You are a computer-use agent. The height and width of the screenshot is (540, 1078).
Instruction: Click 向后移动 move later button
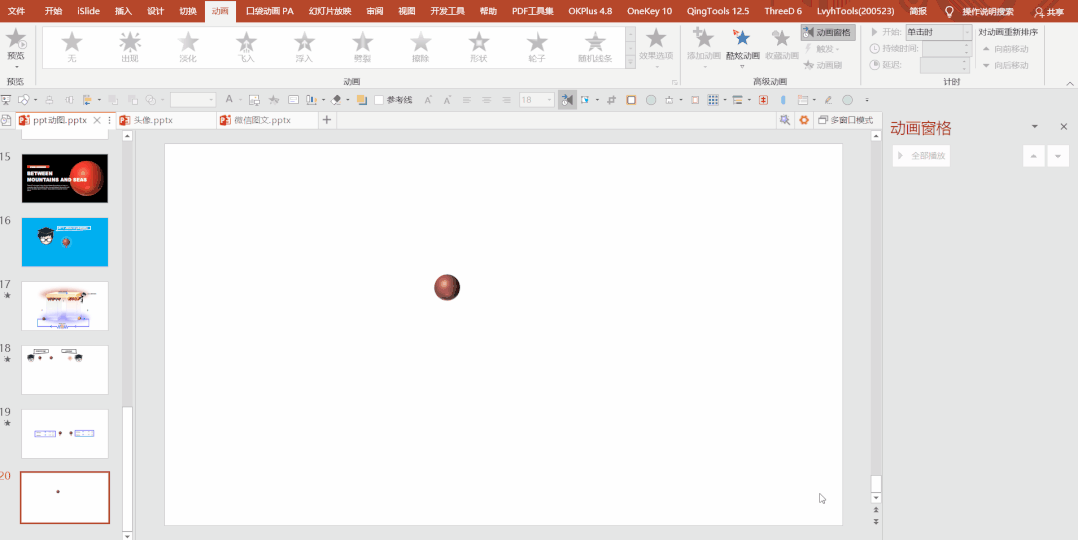[x=1005, y=65]
